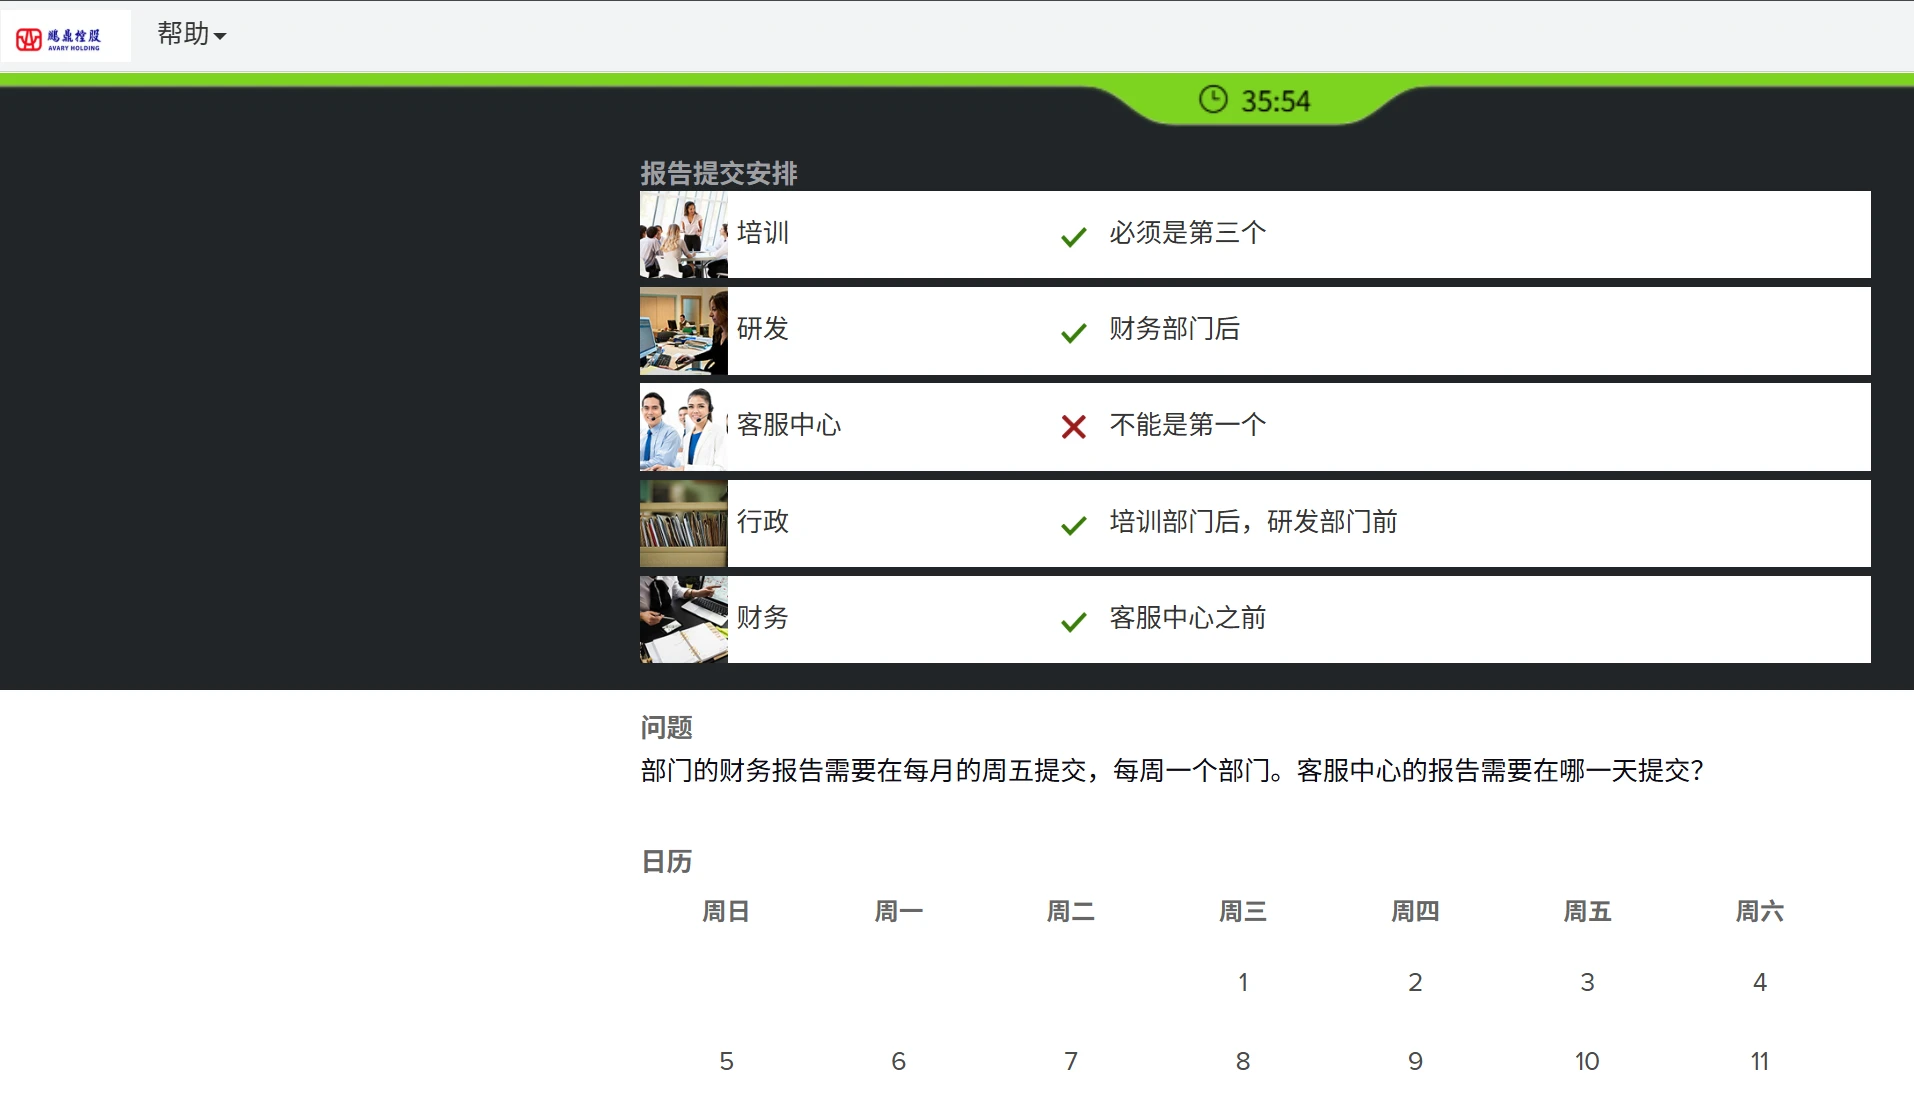Click the 周二 column header

coord(1071,911)
